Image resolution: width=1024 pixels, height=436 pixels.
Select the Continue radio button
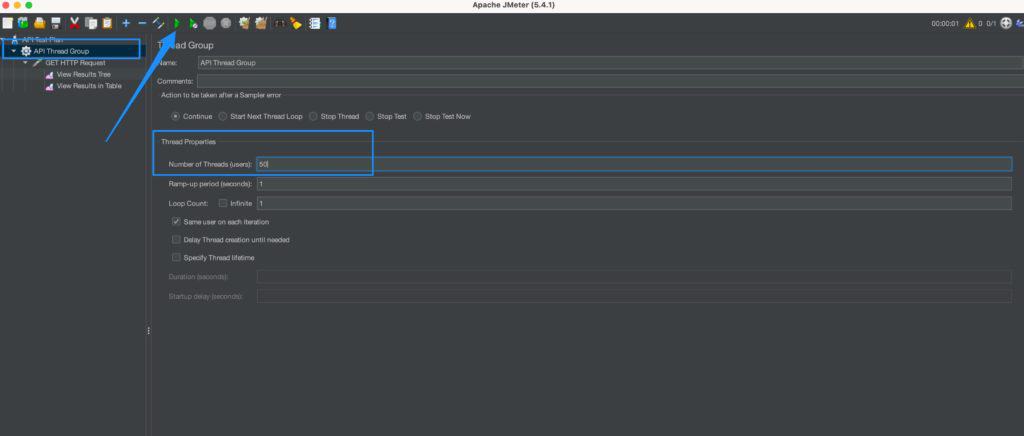coord(175,116)
